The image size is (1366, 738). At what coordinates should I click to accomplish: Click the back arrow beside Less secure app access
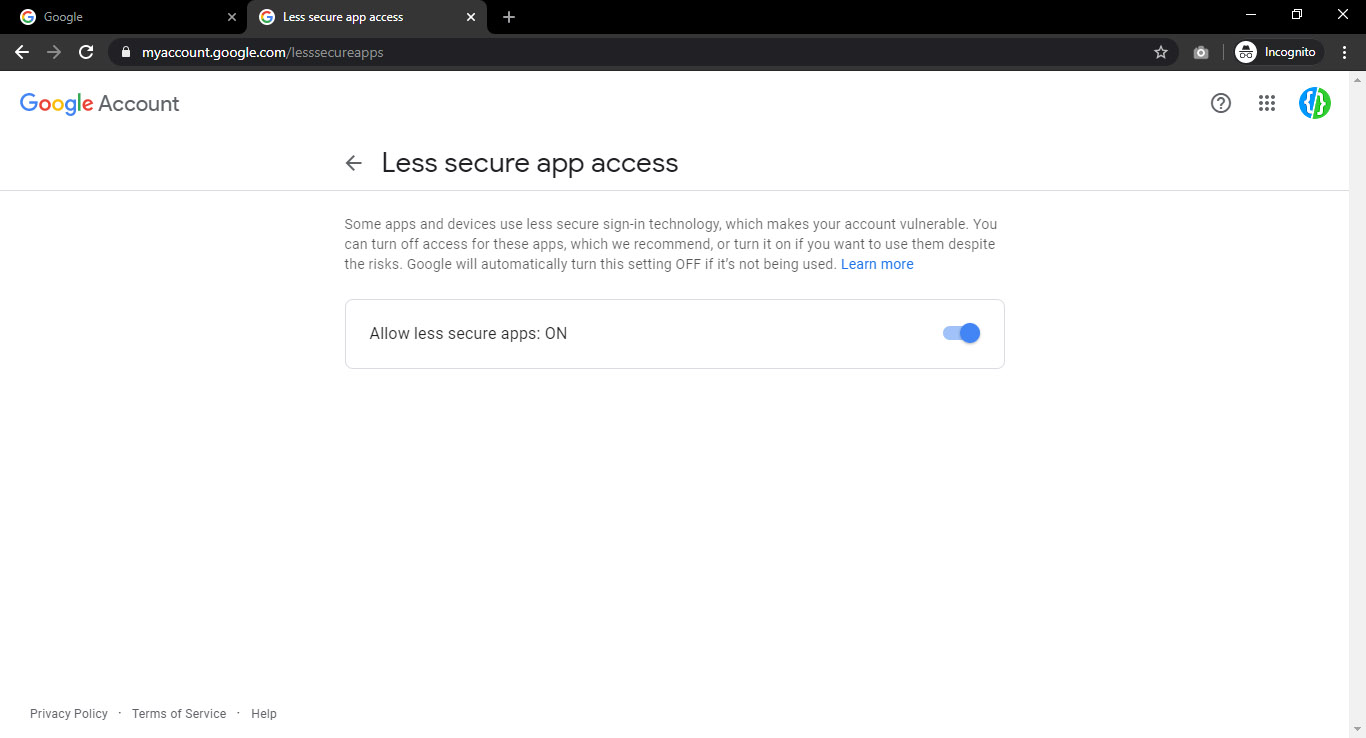tap(354, 162)
